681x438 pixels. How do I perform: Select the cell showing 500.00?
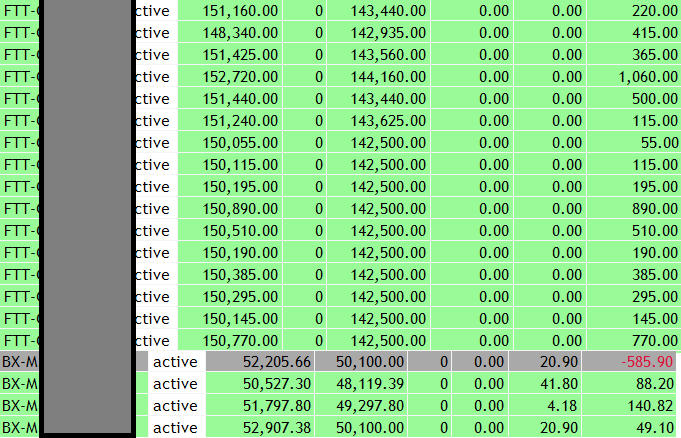(634, 99)
